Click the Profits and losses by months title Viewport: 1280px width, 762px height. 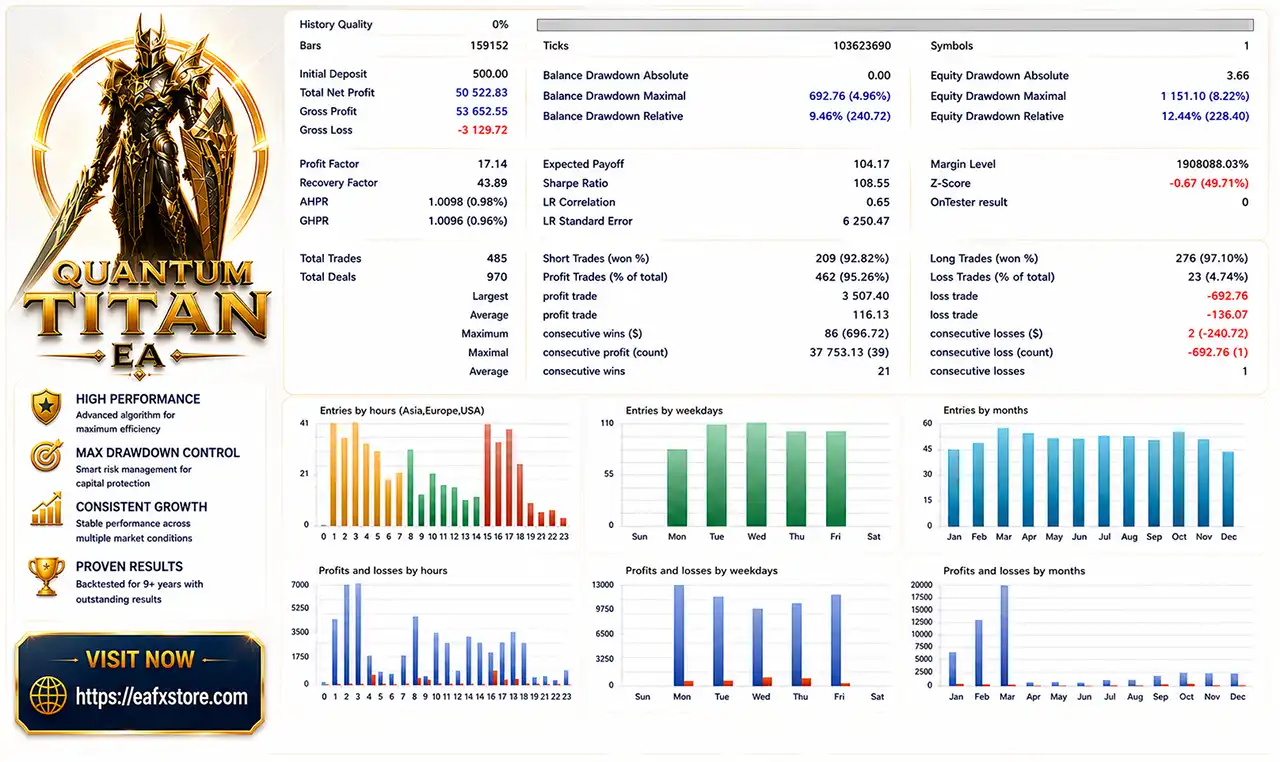[1014, 571]
